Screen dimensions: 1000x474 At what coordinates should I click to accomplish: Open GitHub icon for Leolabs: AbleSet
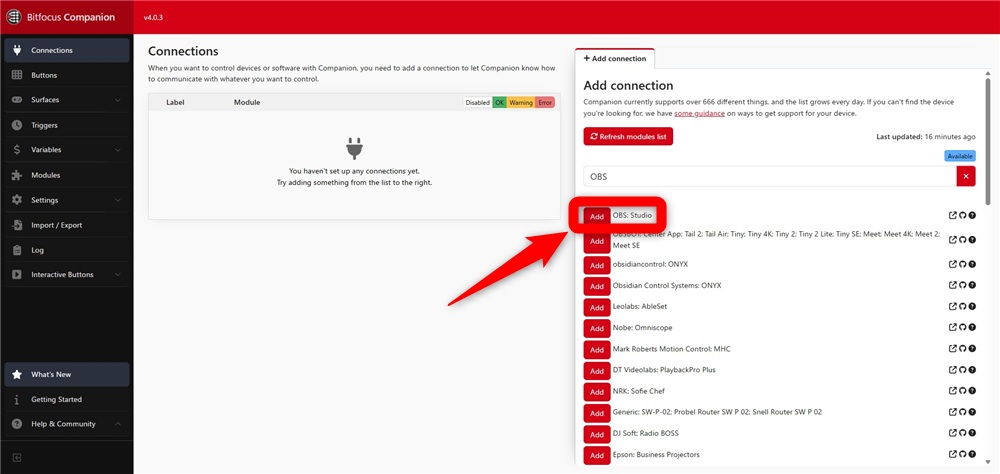963,306
